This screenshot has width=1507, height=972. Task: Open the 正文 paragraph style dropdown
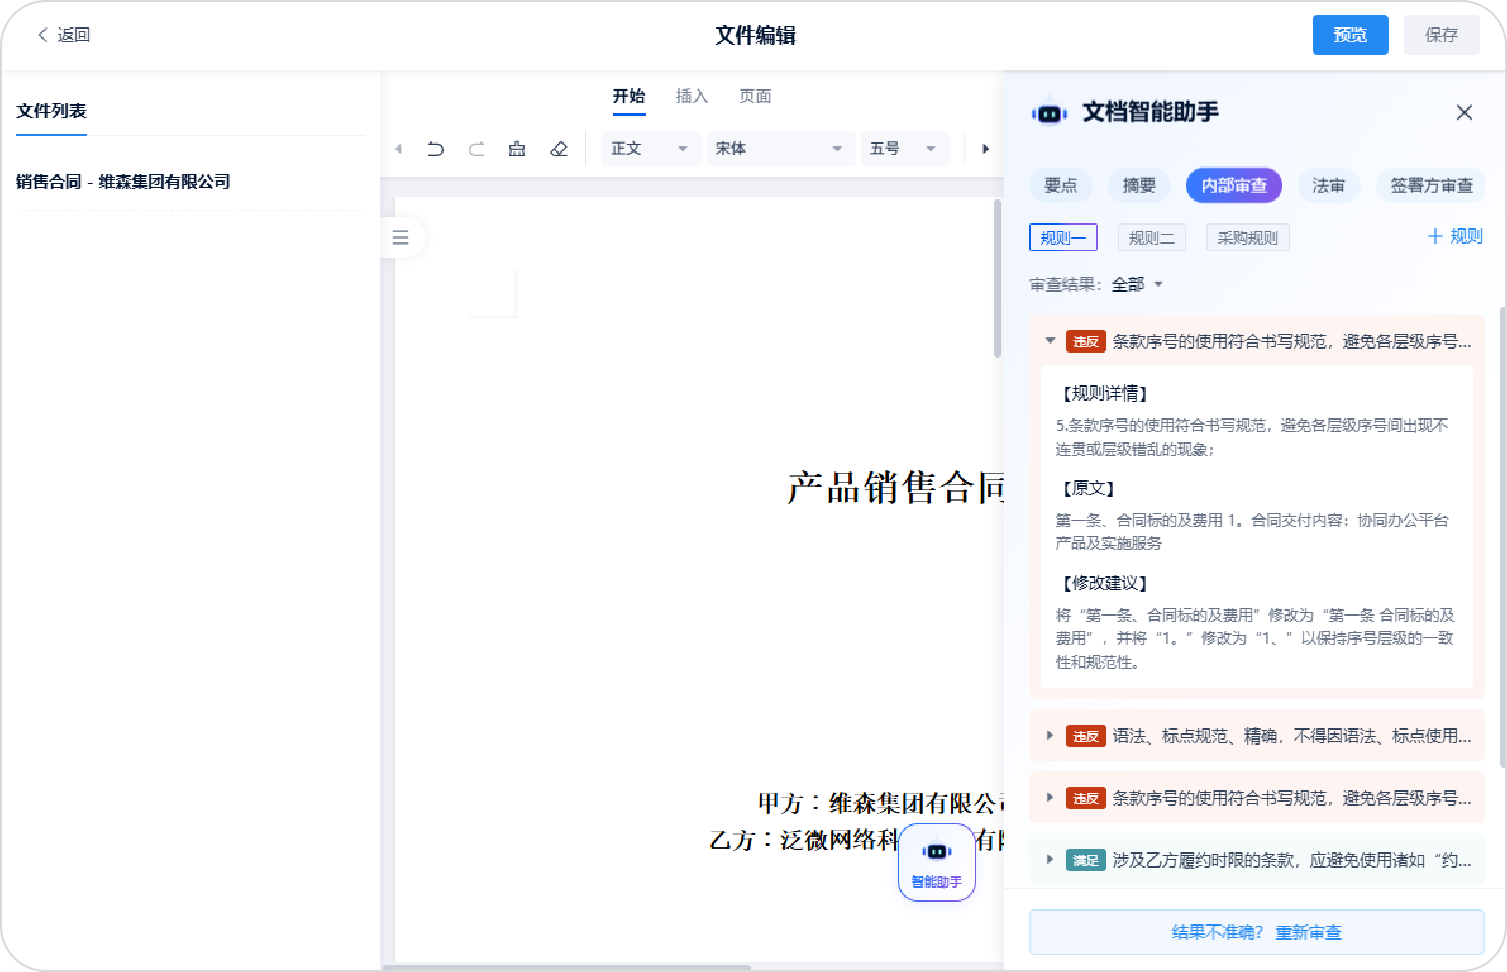650,149
